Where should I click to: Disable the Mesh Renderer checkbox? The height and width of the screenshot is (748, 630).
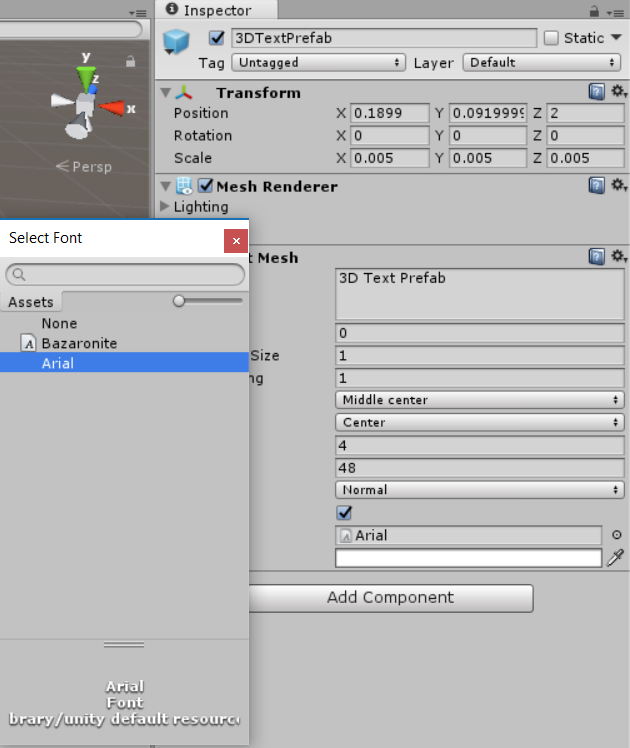206,186
